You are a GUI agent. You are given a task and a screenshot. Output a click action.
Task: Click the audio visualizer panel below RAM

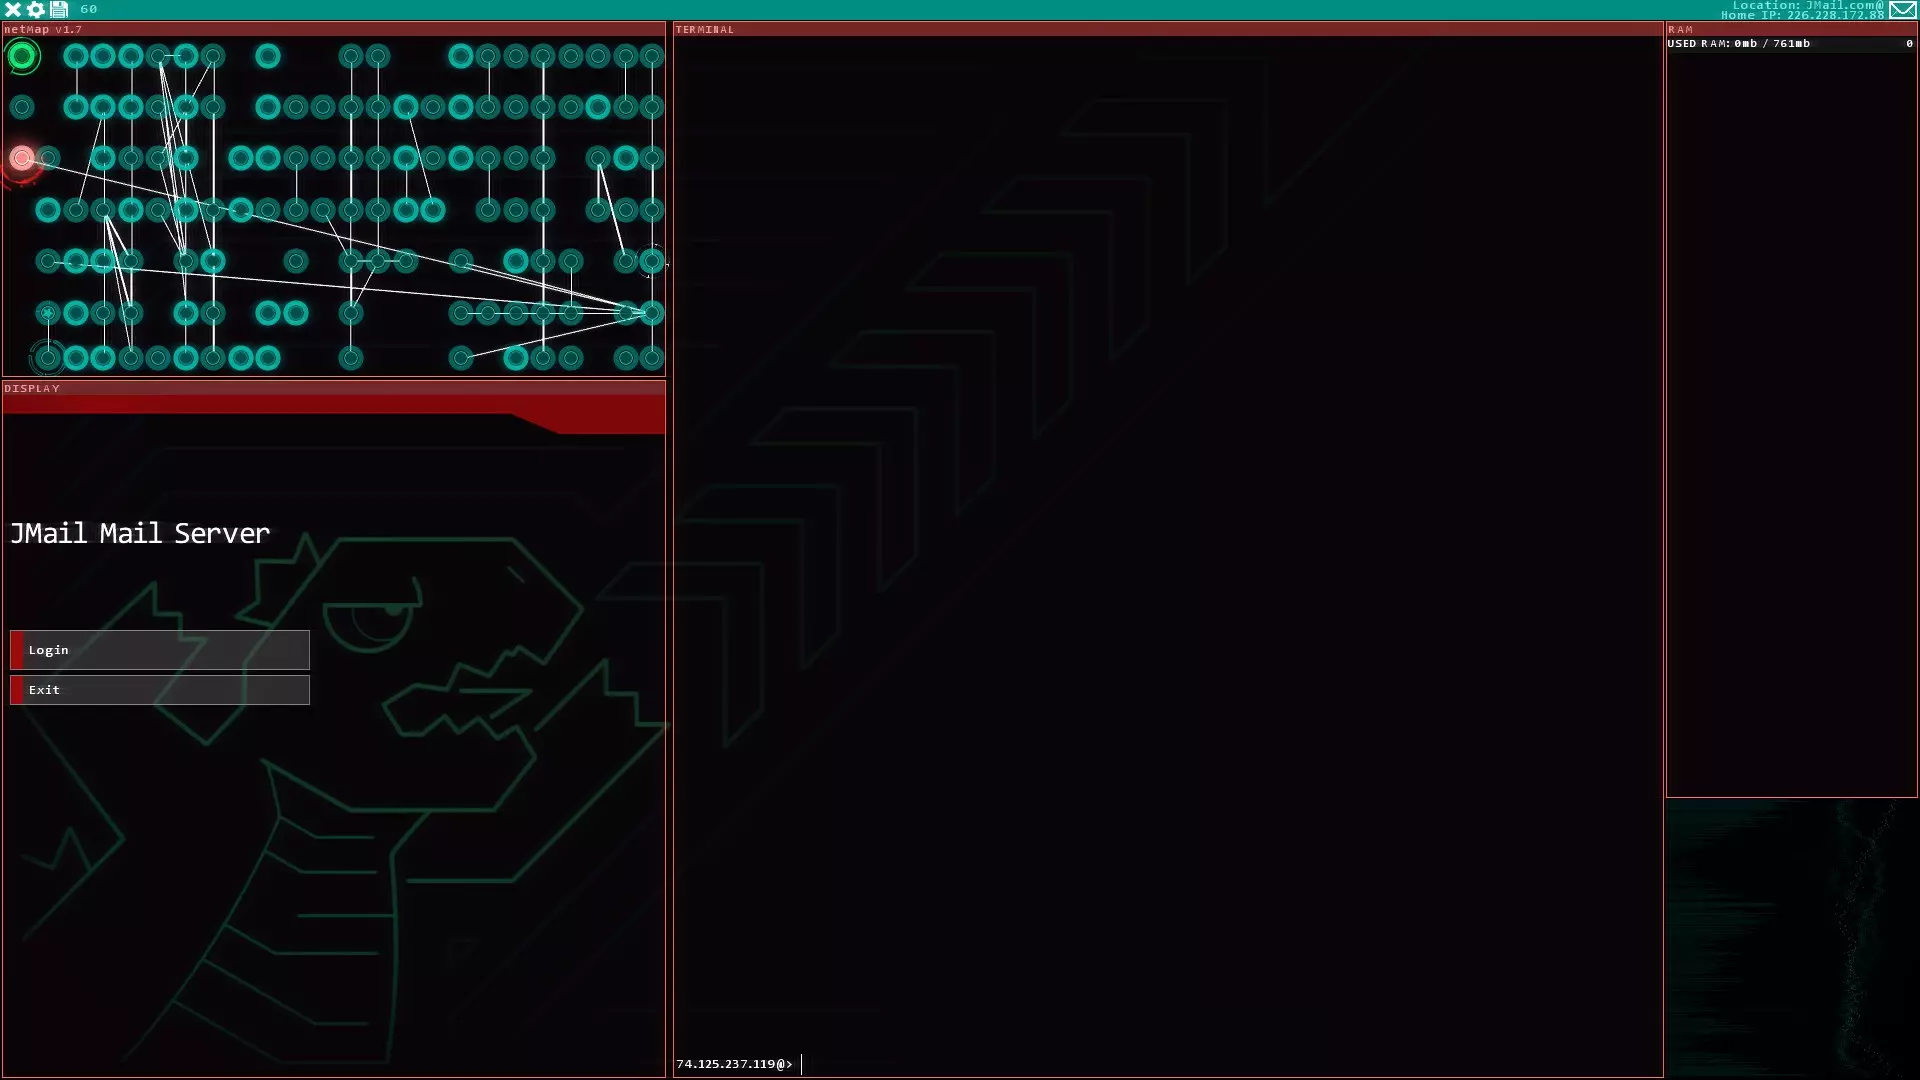[x=1790, y=938]
